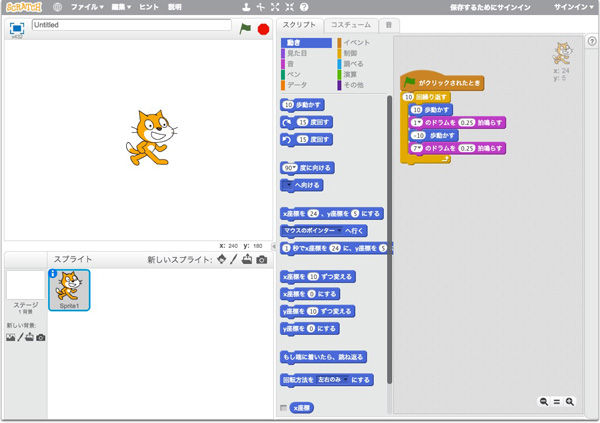600x423 pixels.
Task: Click the 10 value in the palette 歩動かす block
Action: (x=289, y=105)
